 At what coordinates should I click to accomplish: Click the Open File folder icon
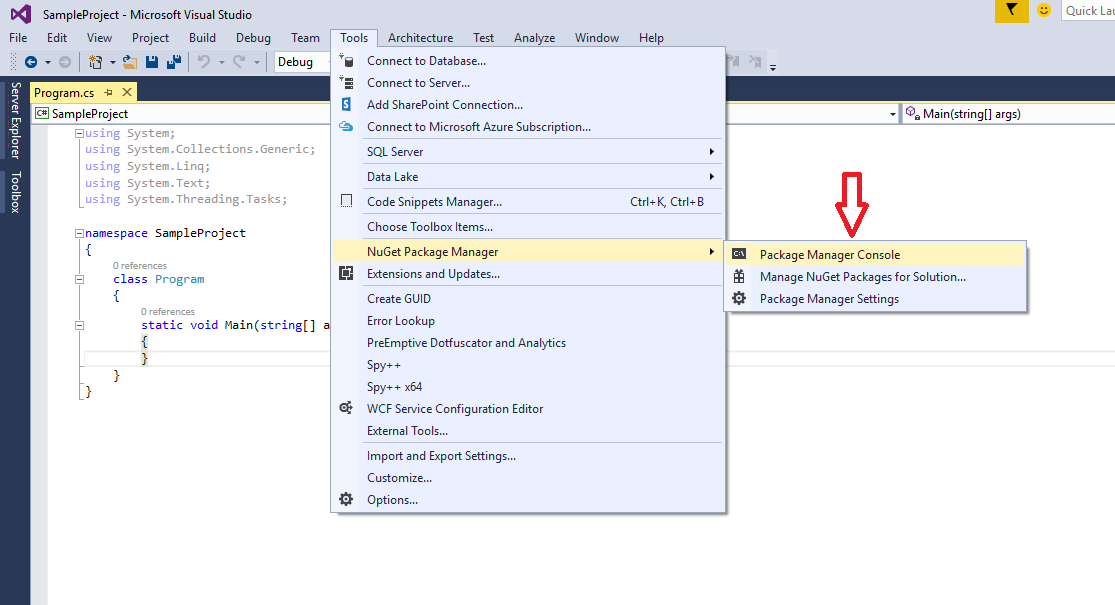[129, 63]
